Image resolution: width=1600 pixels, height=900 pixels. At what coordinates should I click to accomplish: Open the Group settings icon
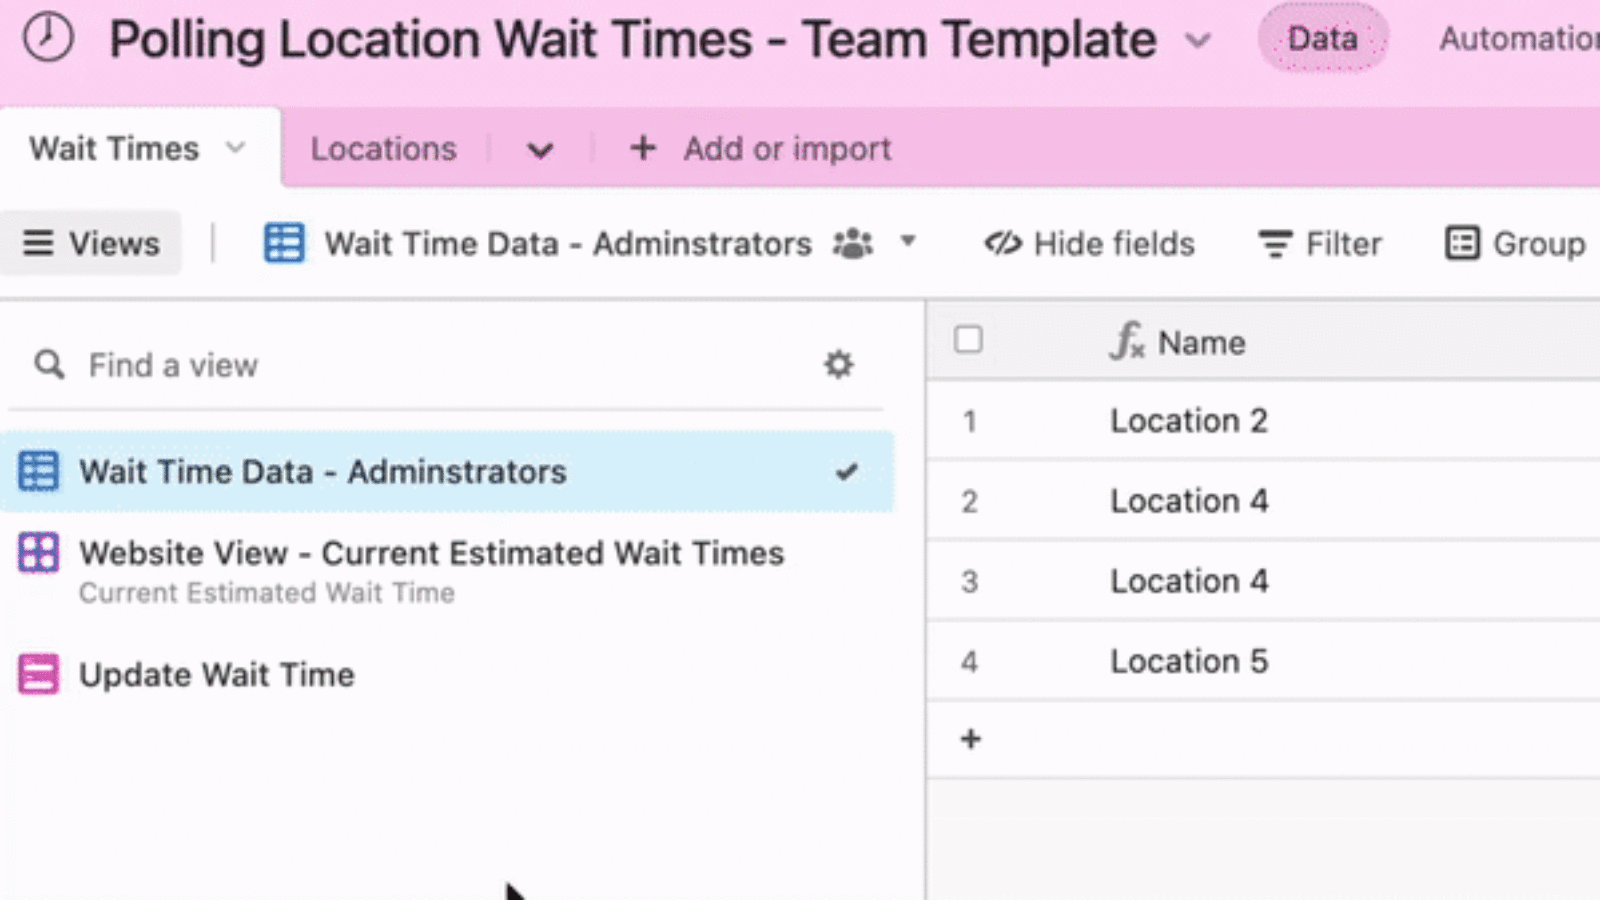click(x=1462, y=243)
